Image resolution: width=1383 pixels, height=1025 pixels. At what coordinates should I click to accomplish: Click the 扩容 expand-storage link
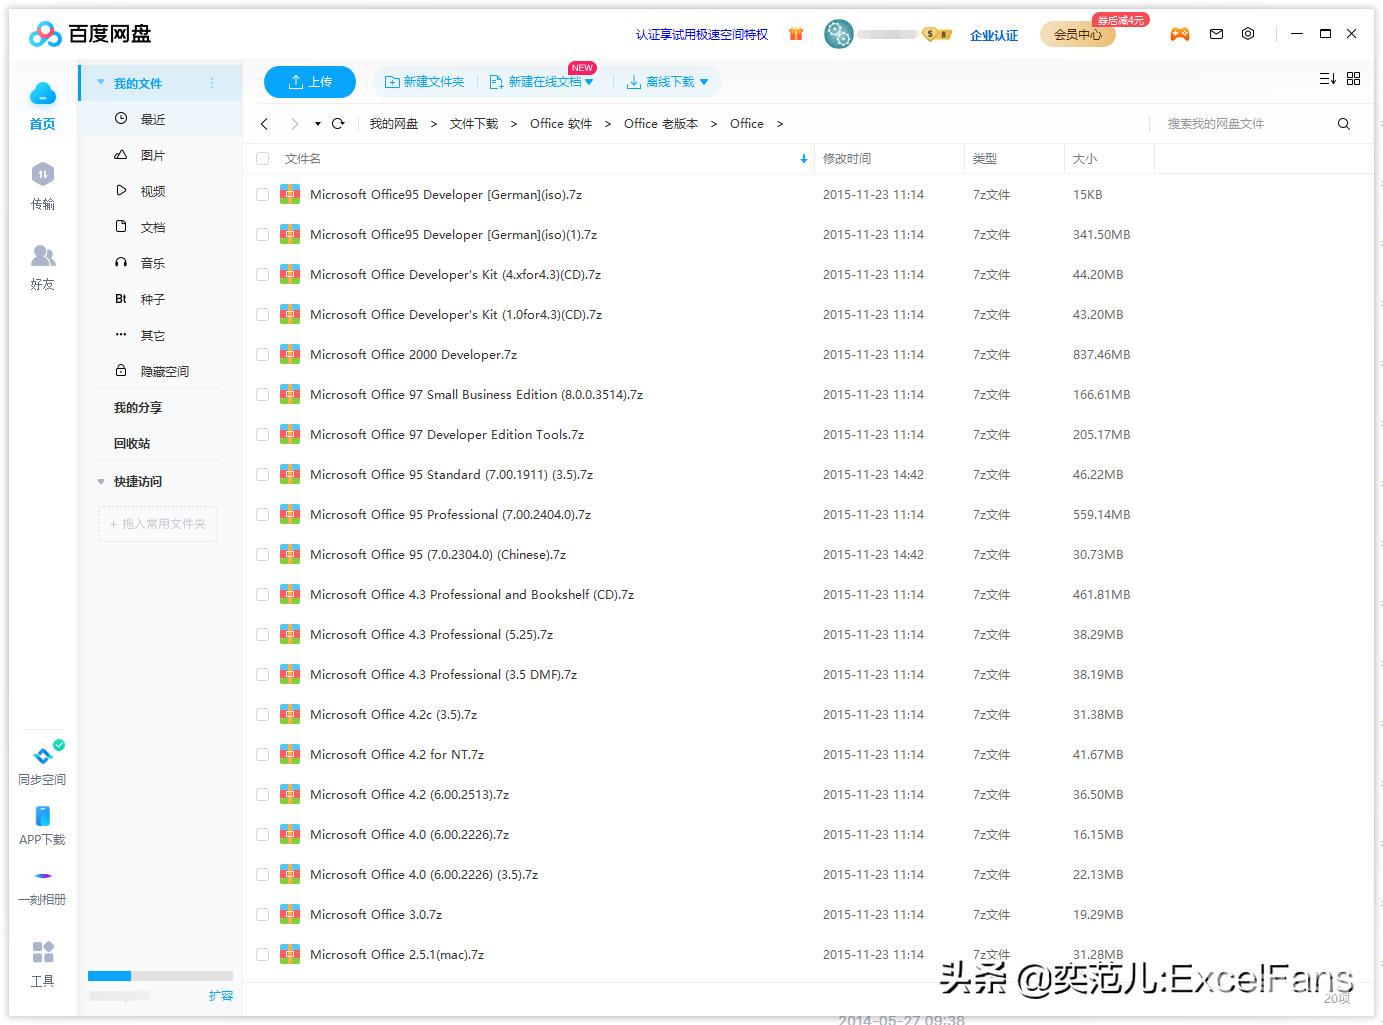pyautogui.click(x=221, y=996)
